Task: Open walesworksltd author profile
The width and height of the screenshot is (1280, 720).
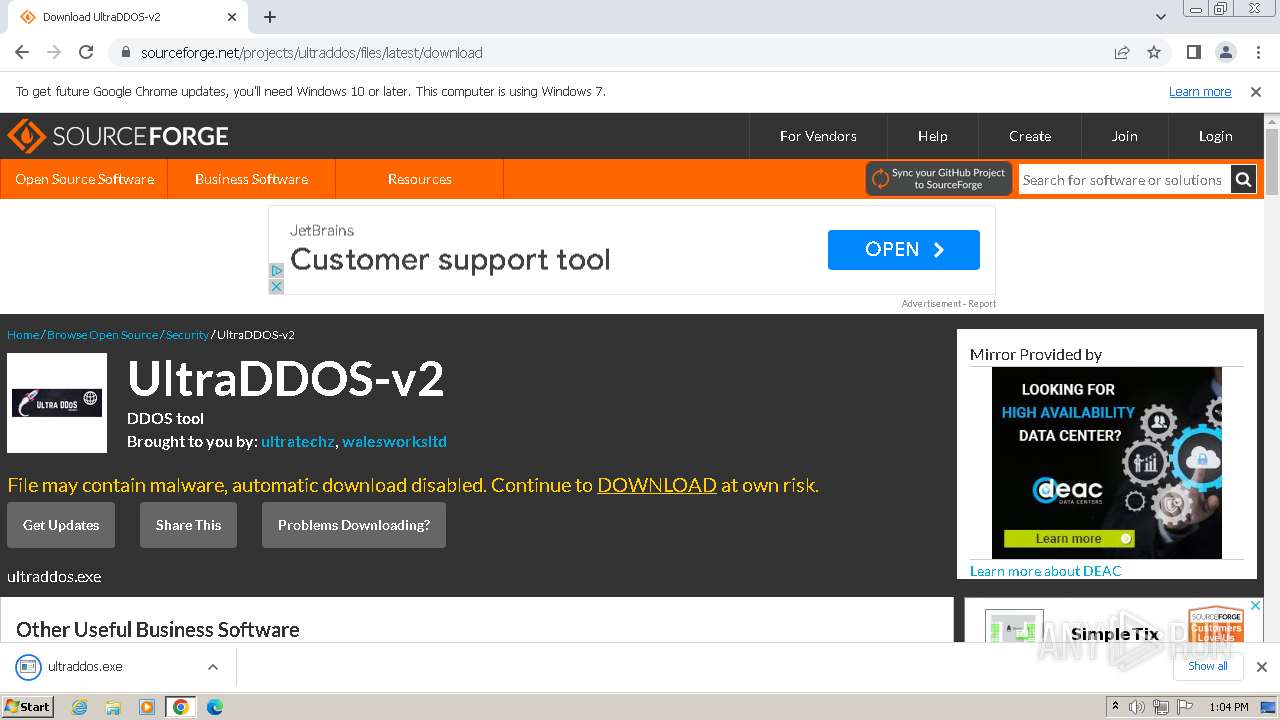Action: pos(394,441)
